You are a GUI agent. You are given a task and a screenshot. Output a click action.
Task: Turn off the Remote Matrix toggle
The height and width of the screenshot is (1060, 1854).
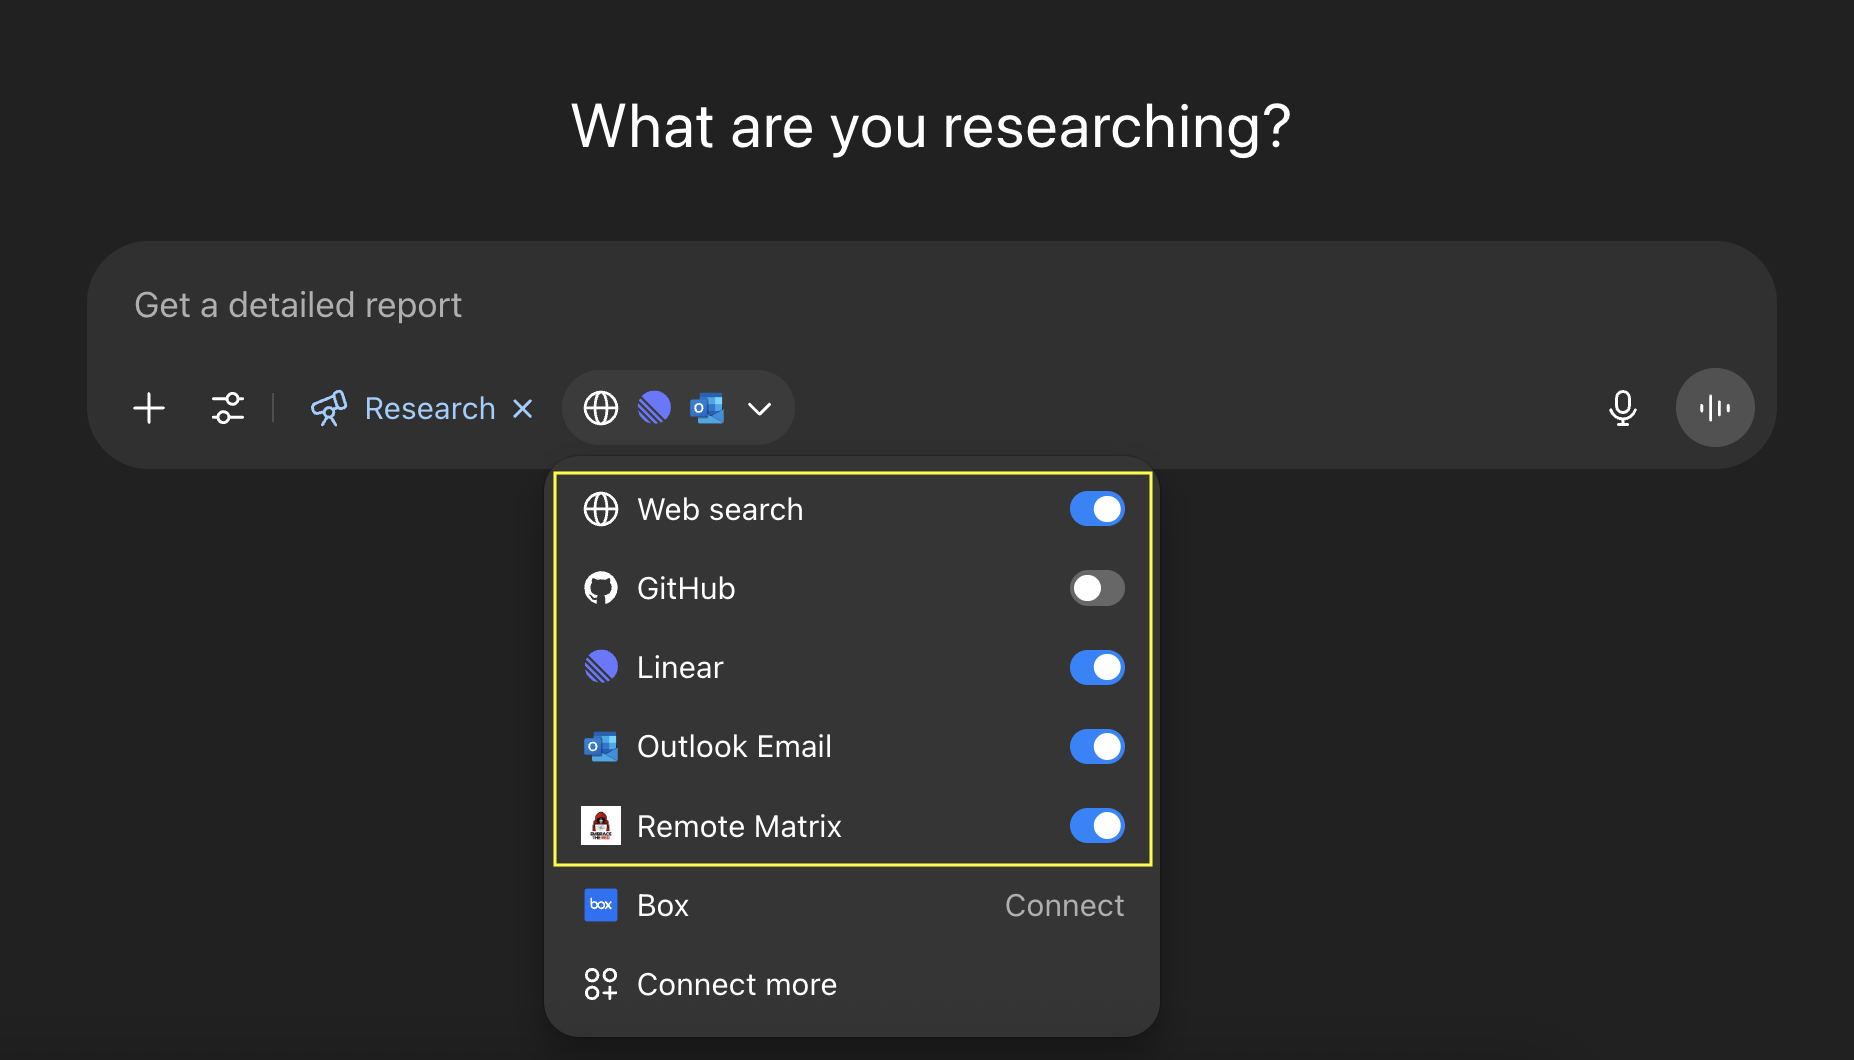tap(1097, 826)
